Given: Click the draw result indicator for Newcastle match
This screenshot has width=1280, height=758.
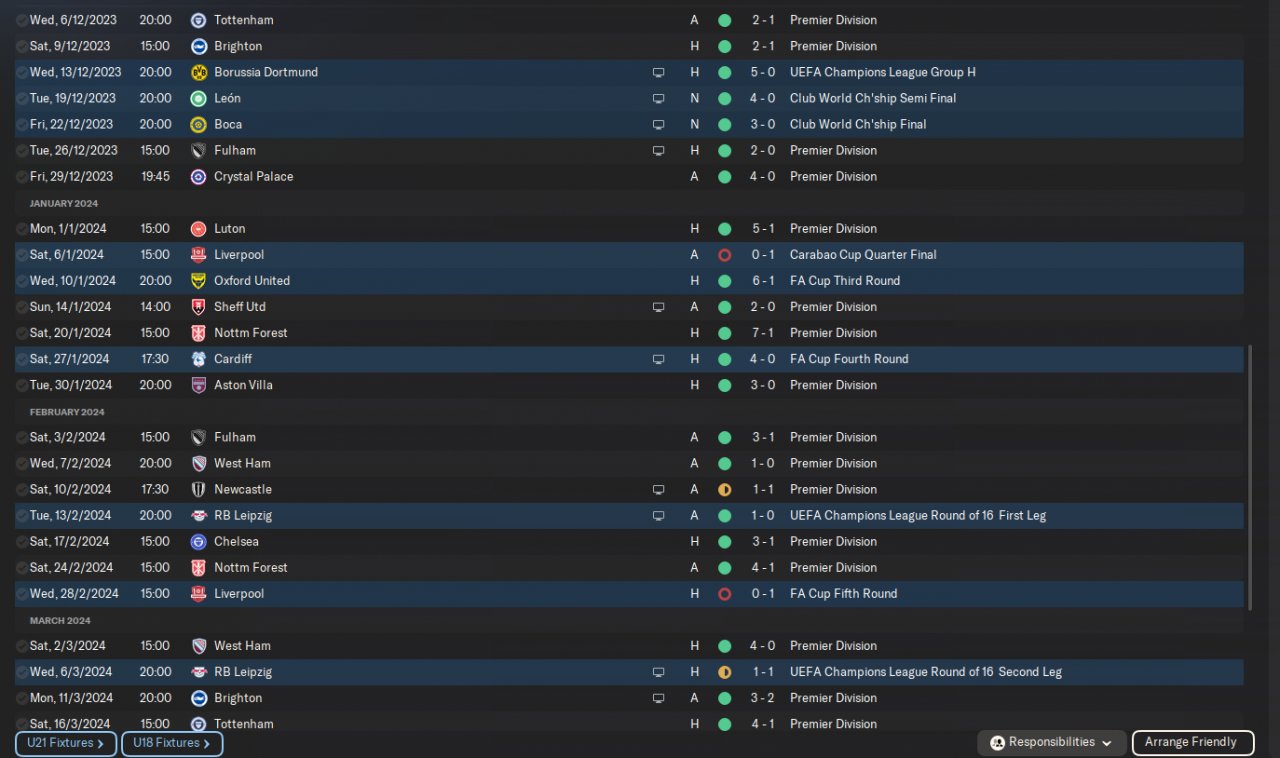Looking at the screenshot, I should [x=724, y=490].
